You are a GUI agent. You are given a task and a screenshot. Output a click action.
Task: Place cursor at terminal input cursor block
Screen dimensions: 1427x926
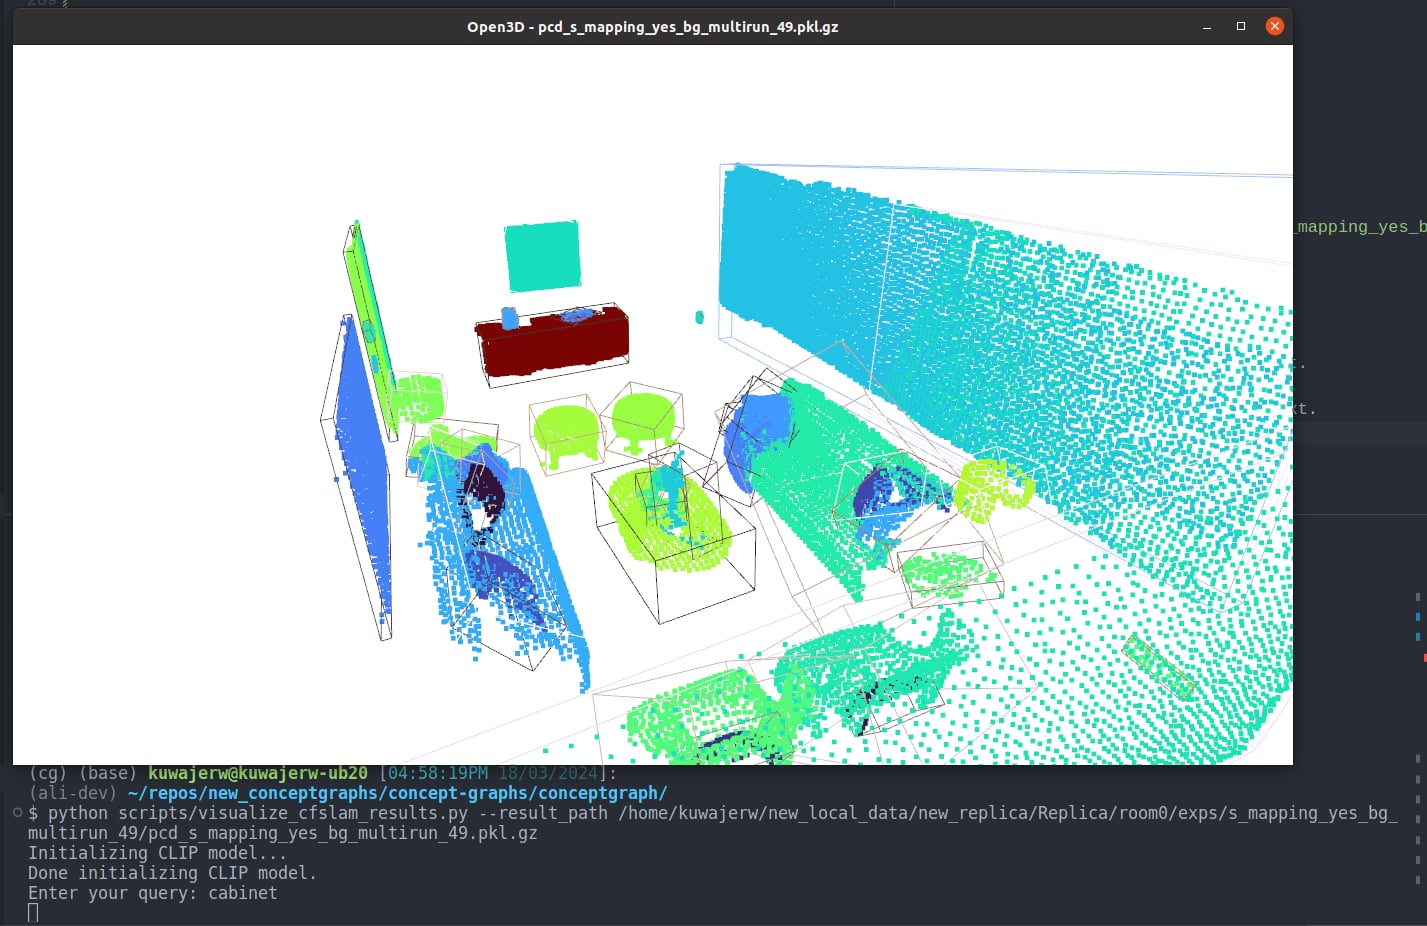tap(33, 912)
